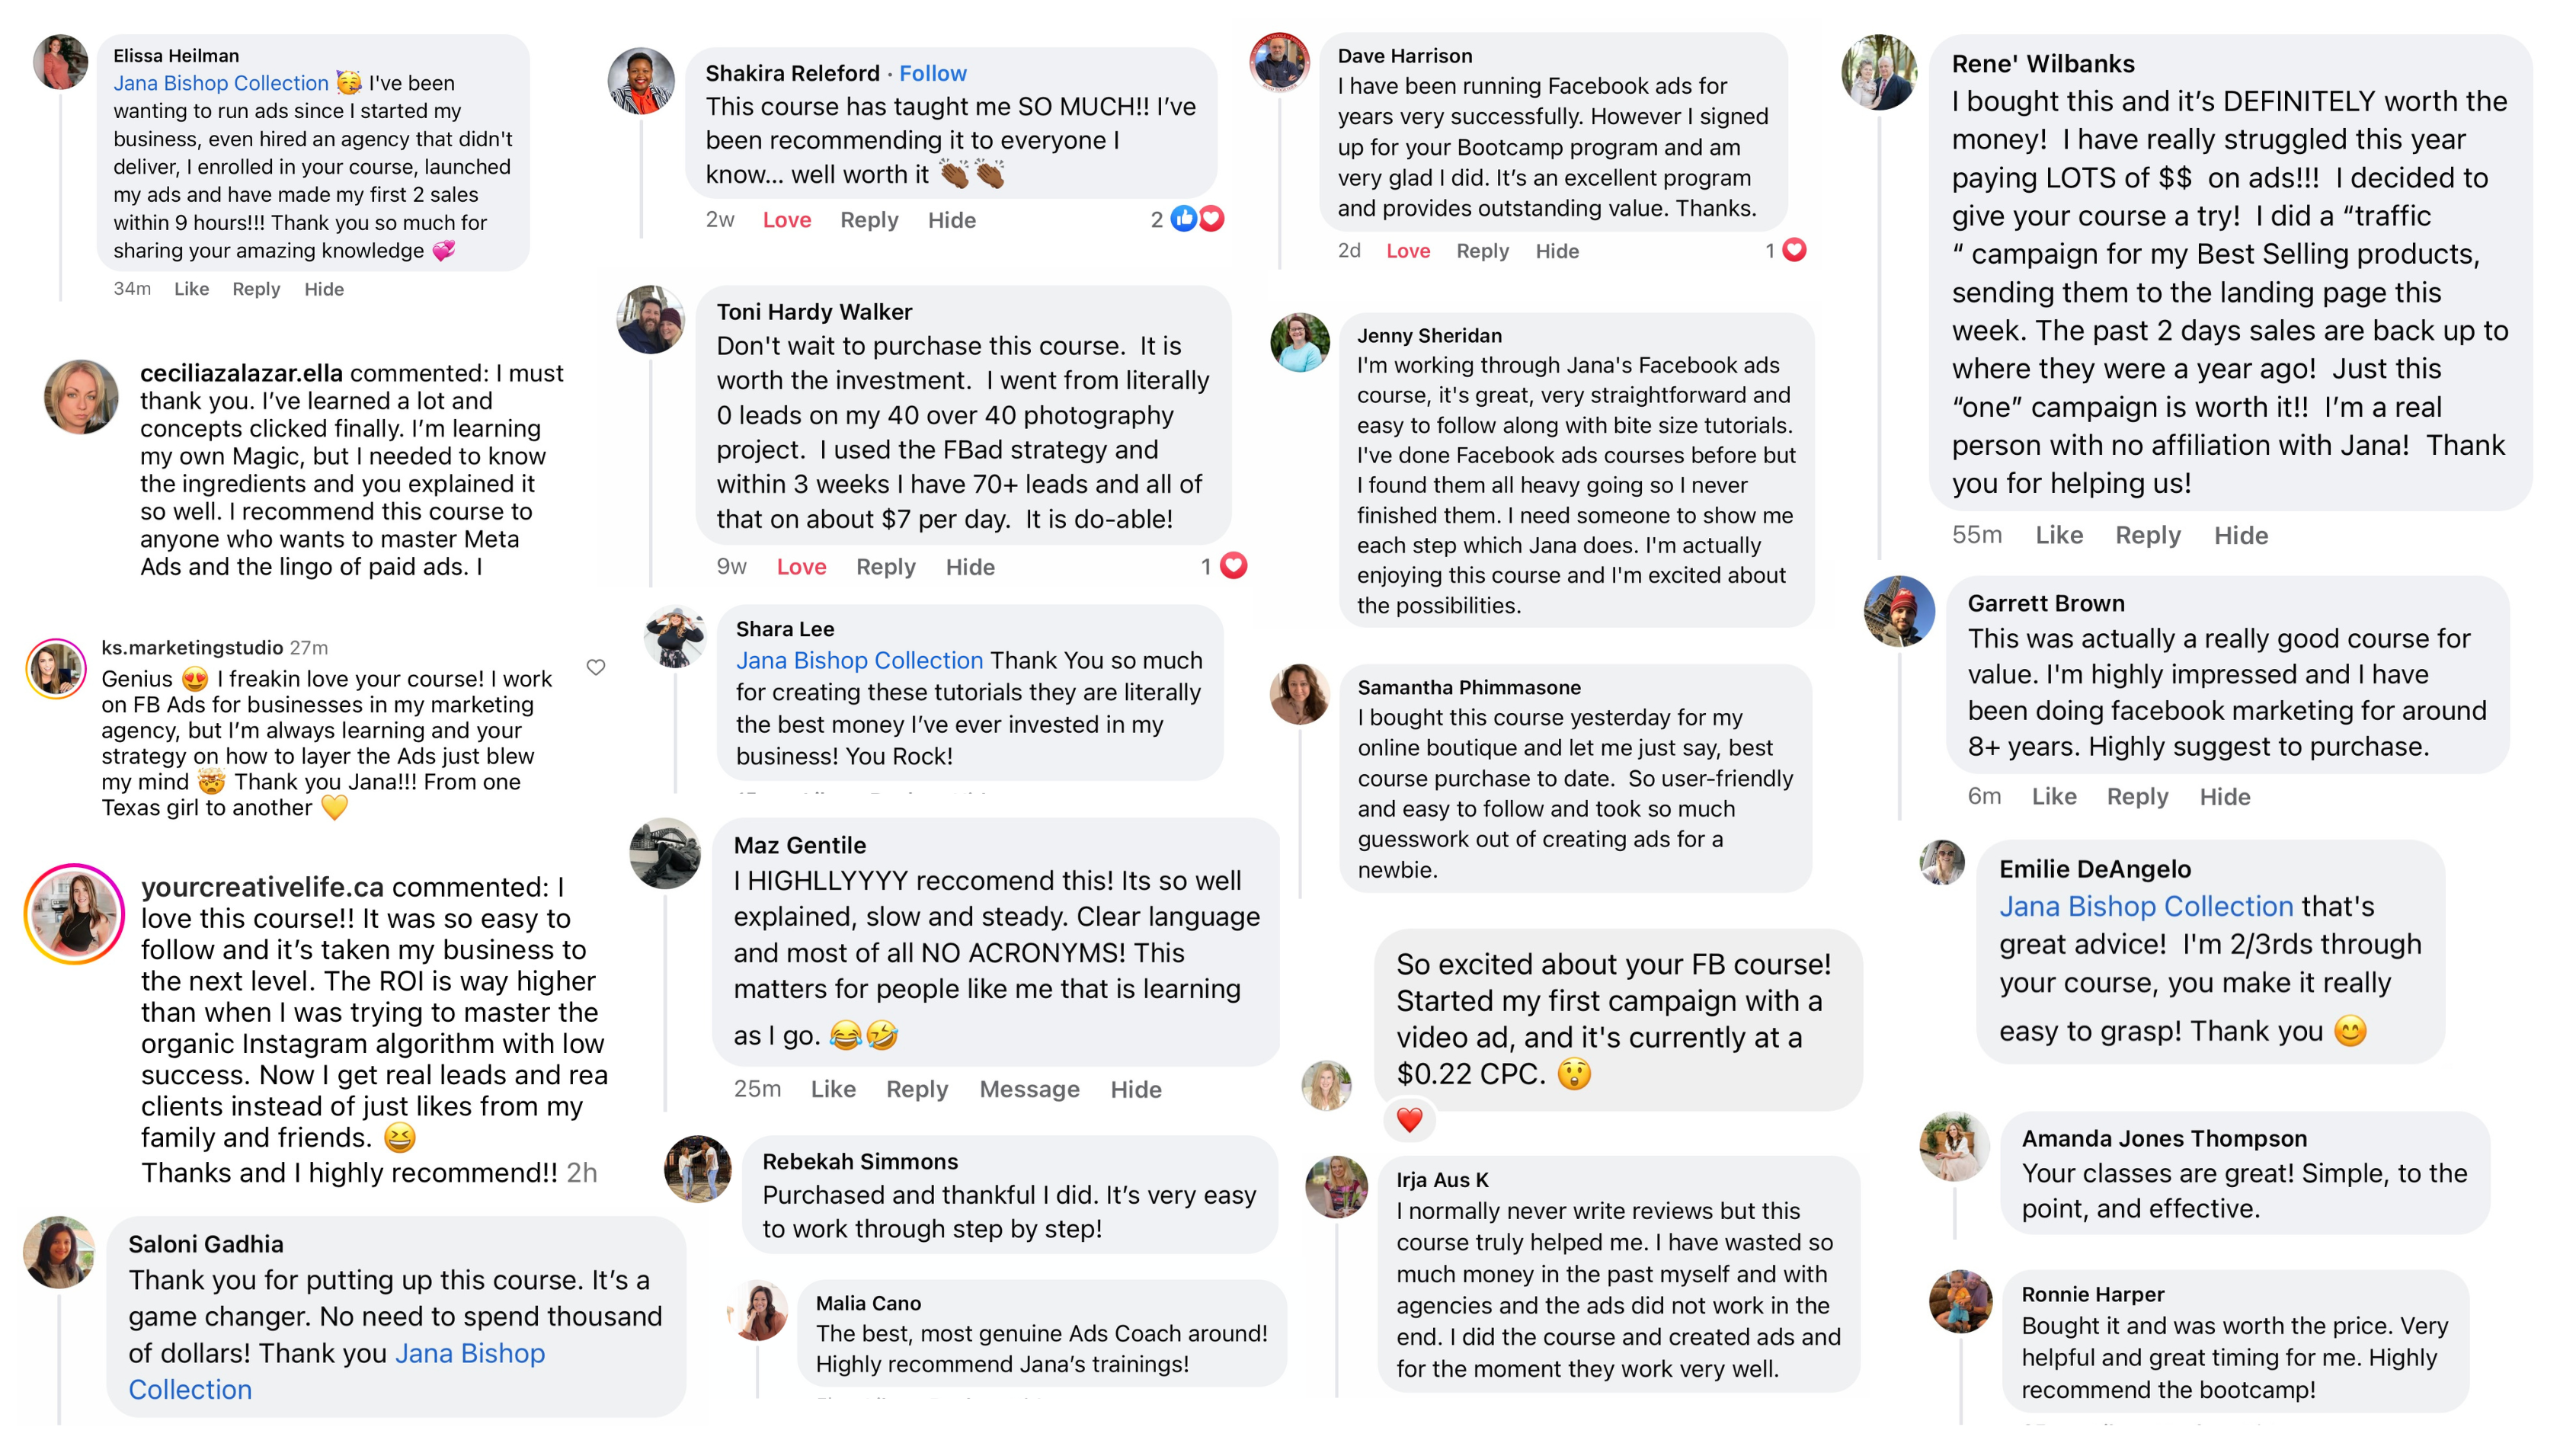The width and height of the screenshot is (2560, 1440).
Task: Click the heart reaction on Toni Hardy Walker's comment
Action: click(x=1234, y=566)
